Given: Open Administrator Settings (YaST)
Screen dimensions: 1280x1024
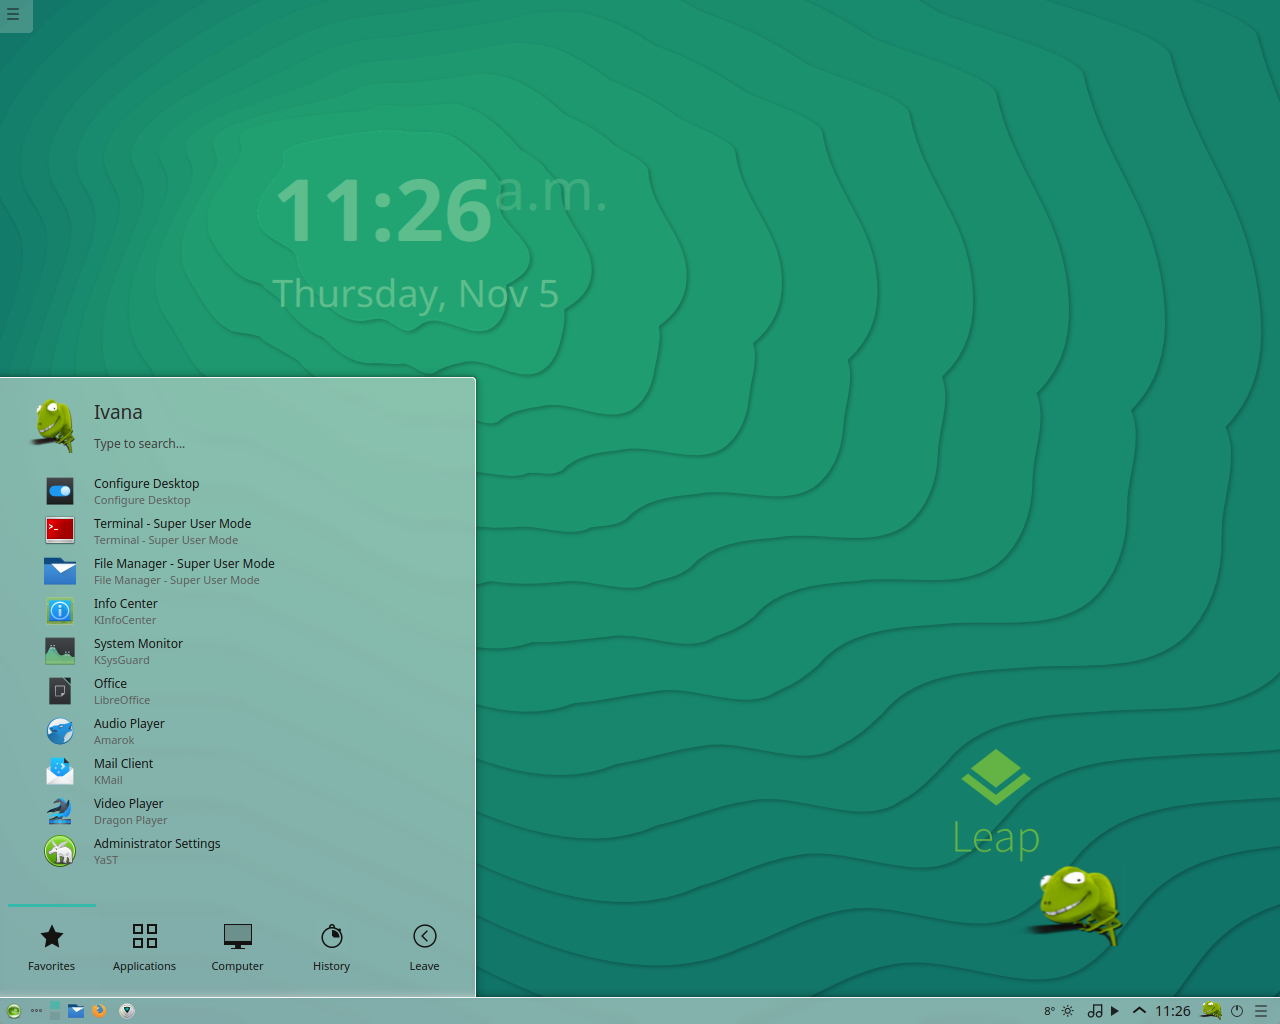Looking at the screenshot, I should click(x=238, y=851).
